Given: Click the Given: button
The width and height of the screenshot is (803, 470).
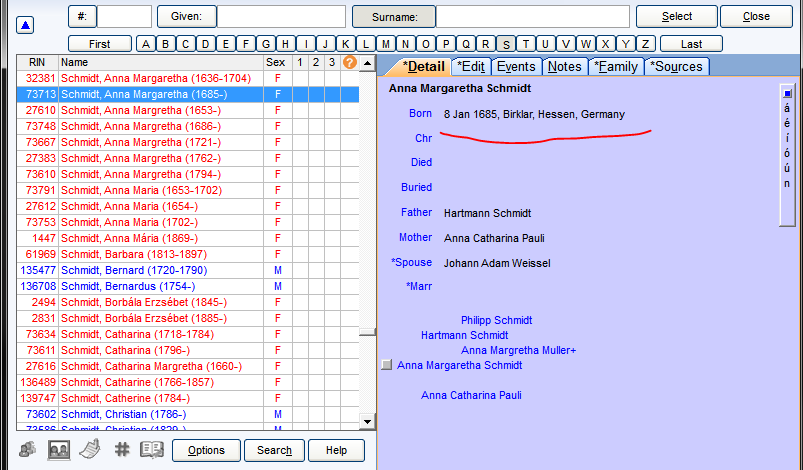Looking at the screenshot, I should pos(186,16).
